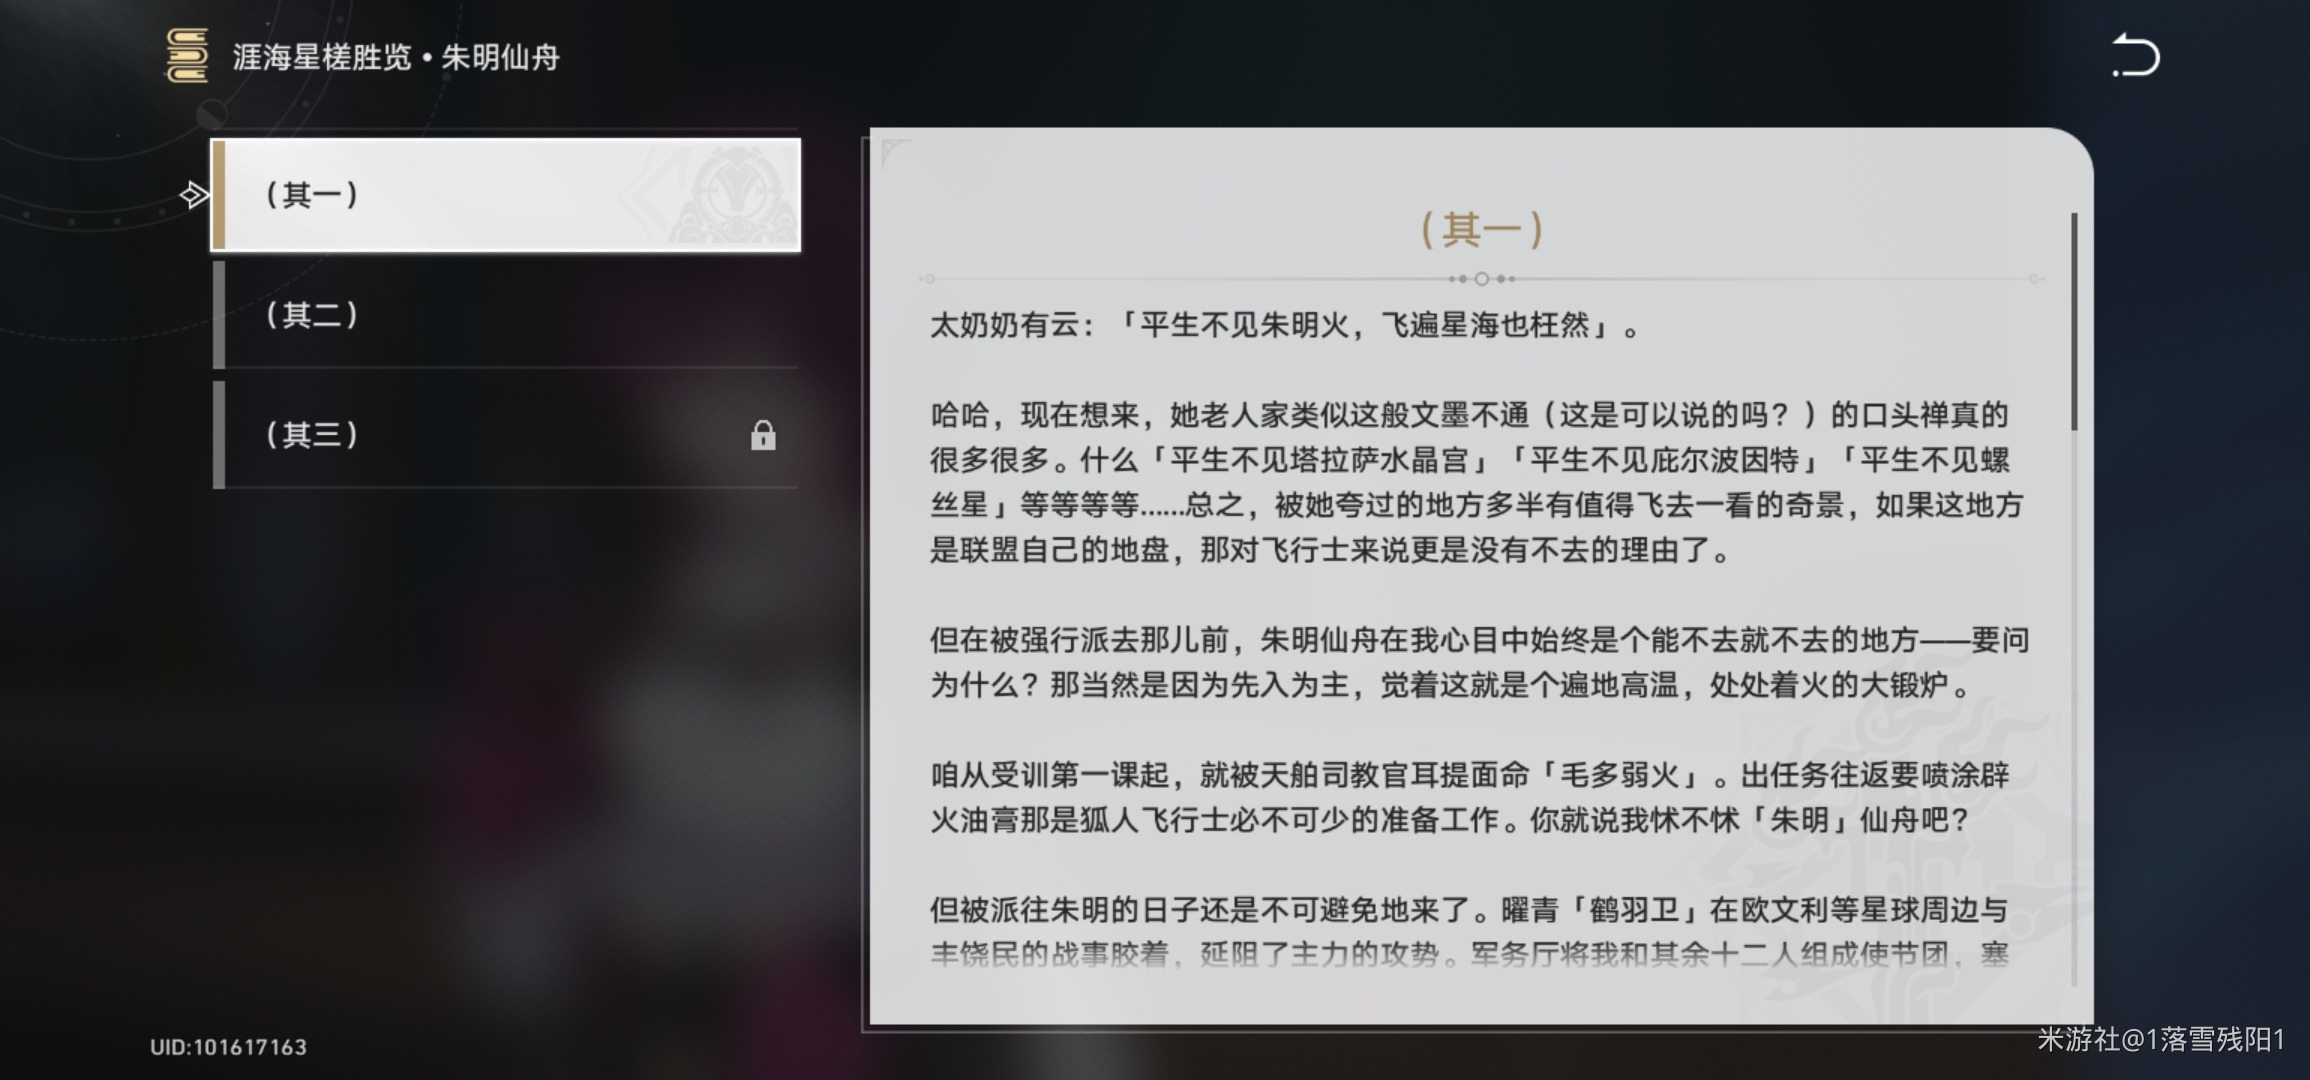Screen dimensions: 2310x1080
Task: Select the （其一） chapter tab
Action: (x=506, y=195)
